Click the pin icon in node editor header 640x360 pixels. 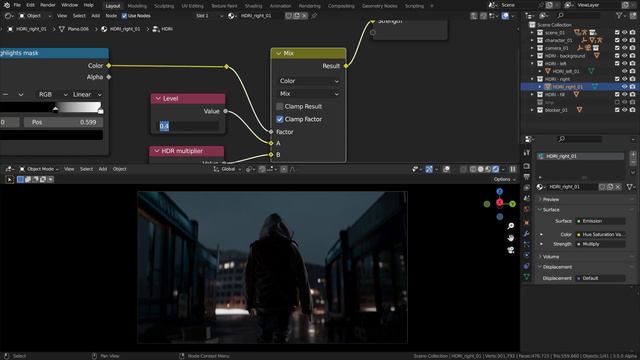[x=314, y=16]
